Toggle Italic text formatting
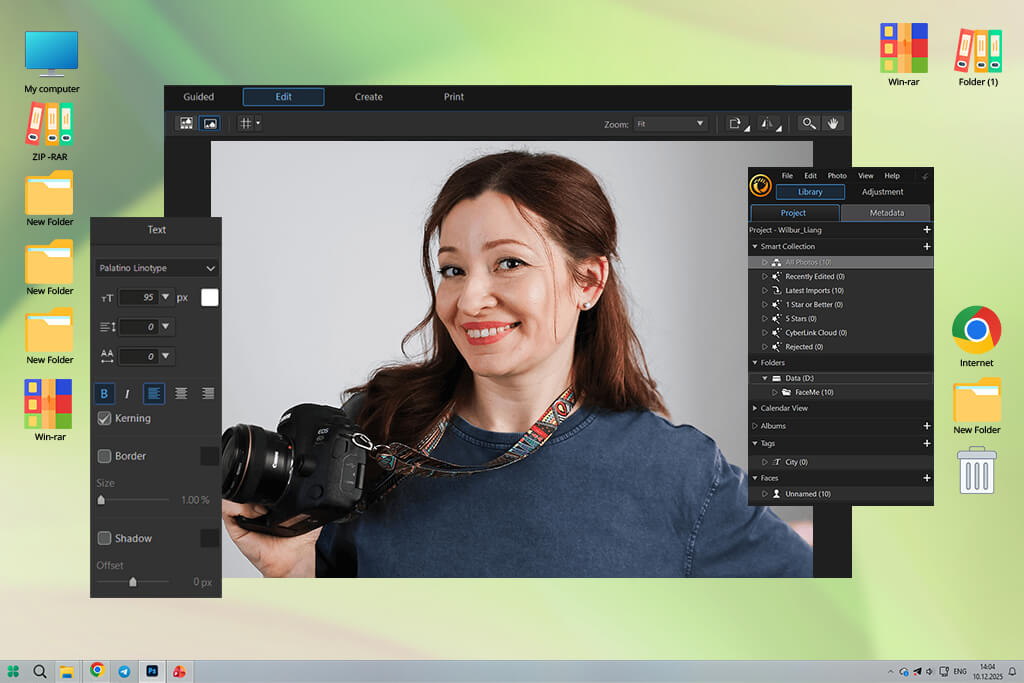The height and width of the screenshot is (683, 1024). click(127, 394)
